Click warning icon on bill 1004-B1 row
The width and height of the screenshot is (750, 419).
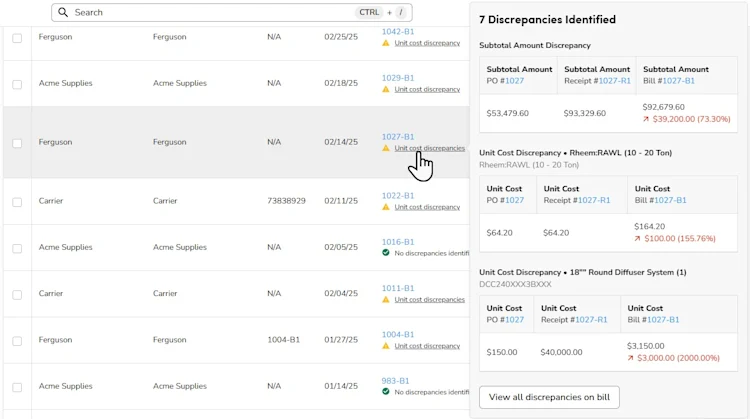[x=386, y=346]
